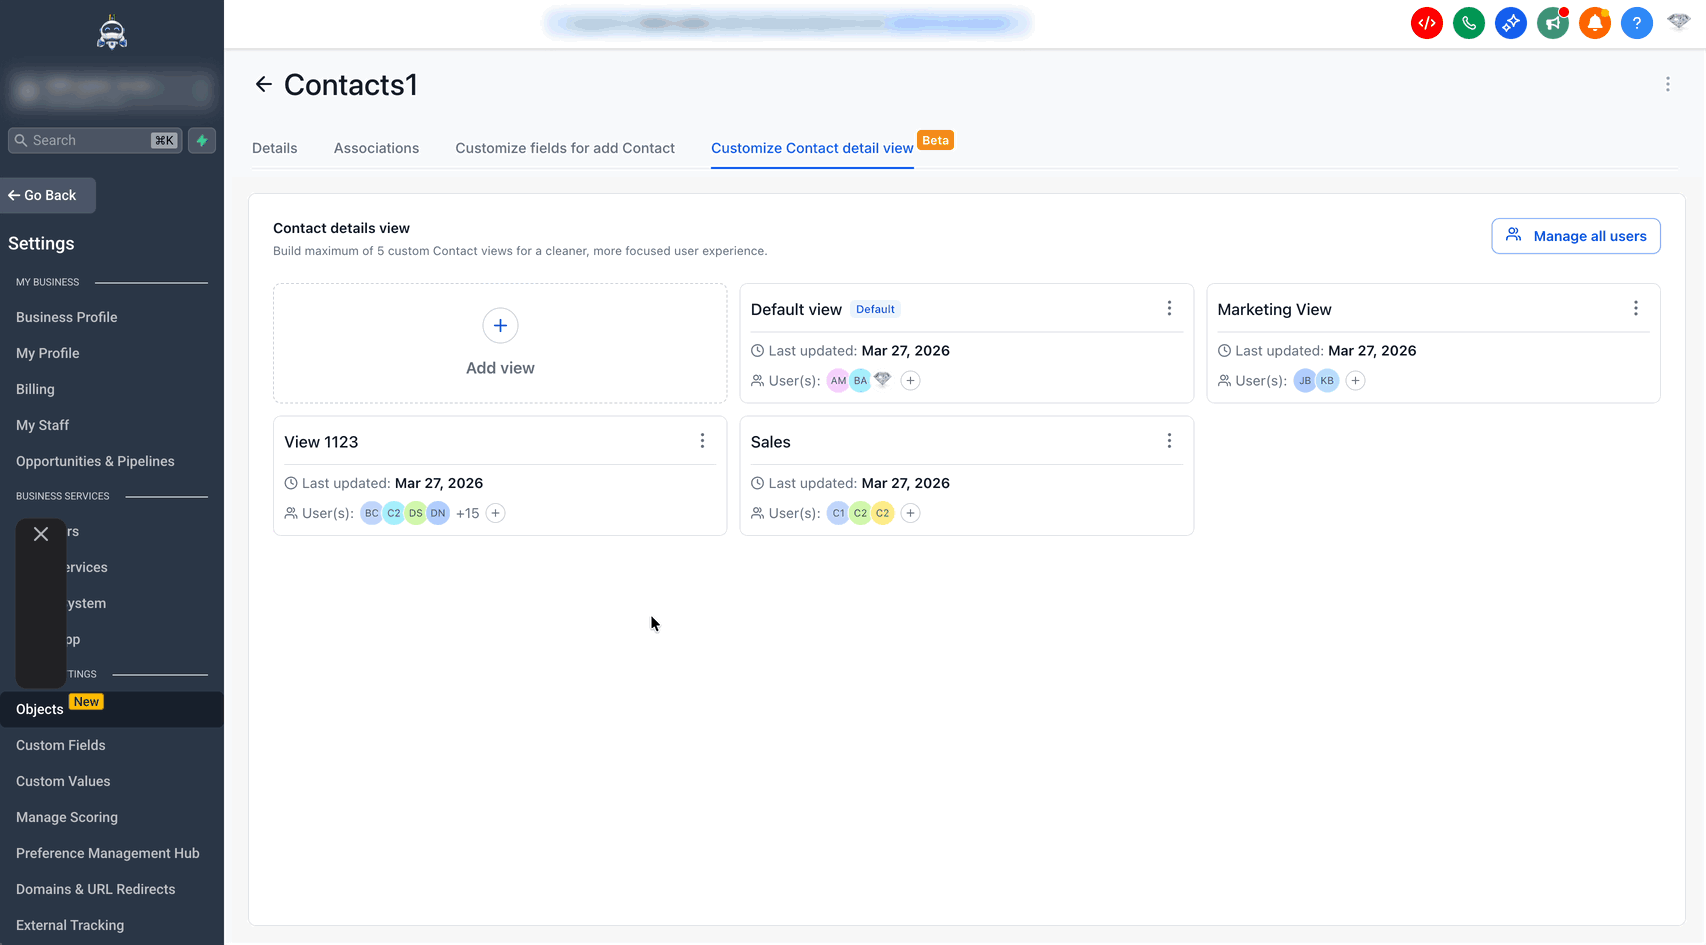Click the blue AI sparkle icon
The height and width of the screenshot is (945, 1706).
pyautogui.click(x=1510, y=23)
